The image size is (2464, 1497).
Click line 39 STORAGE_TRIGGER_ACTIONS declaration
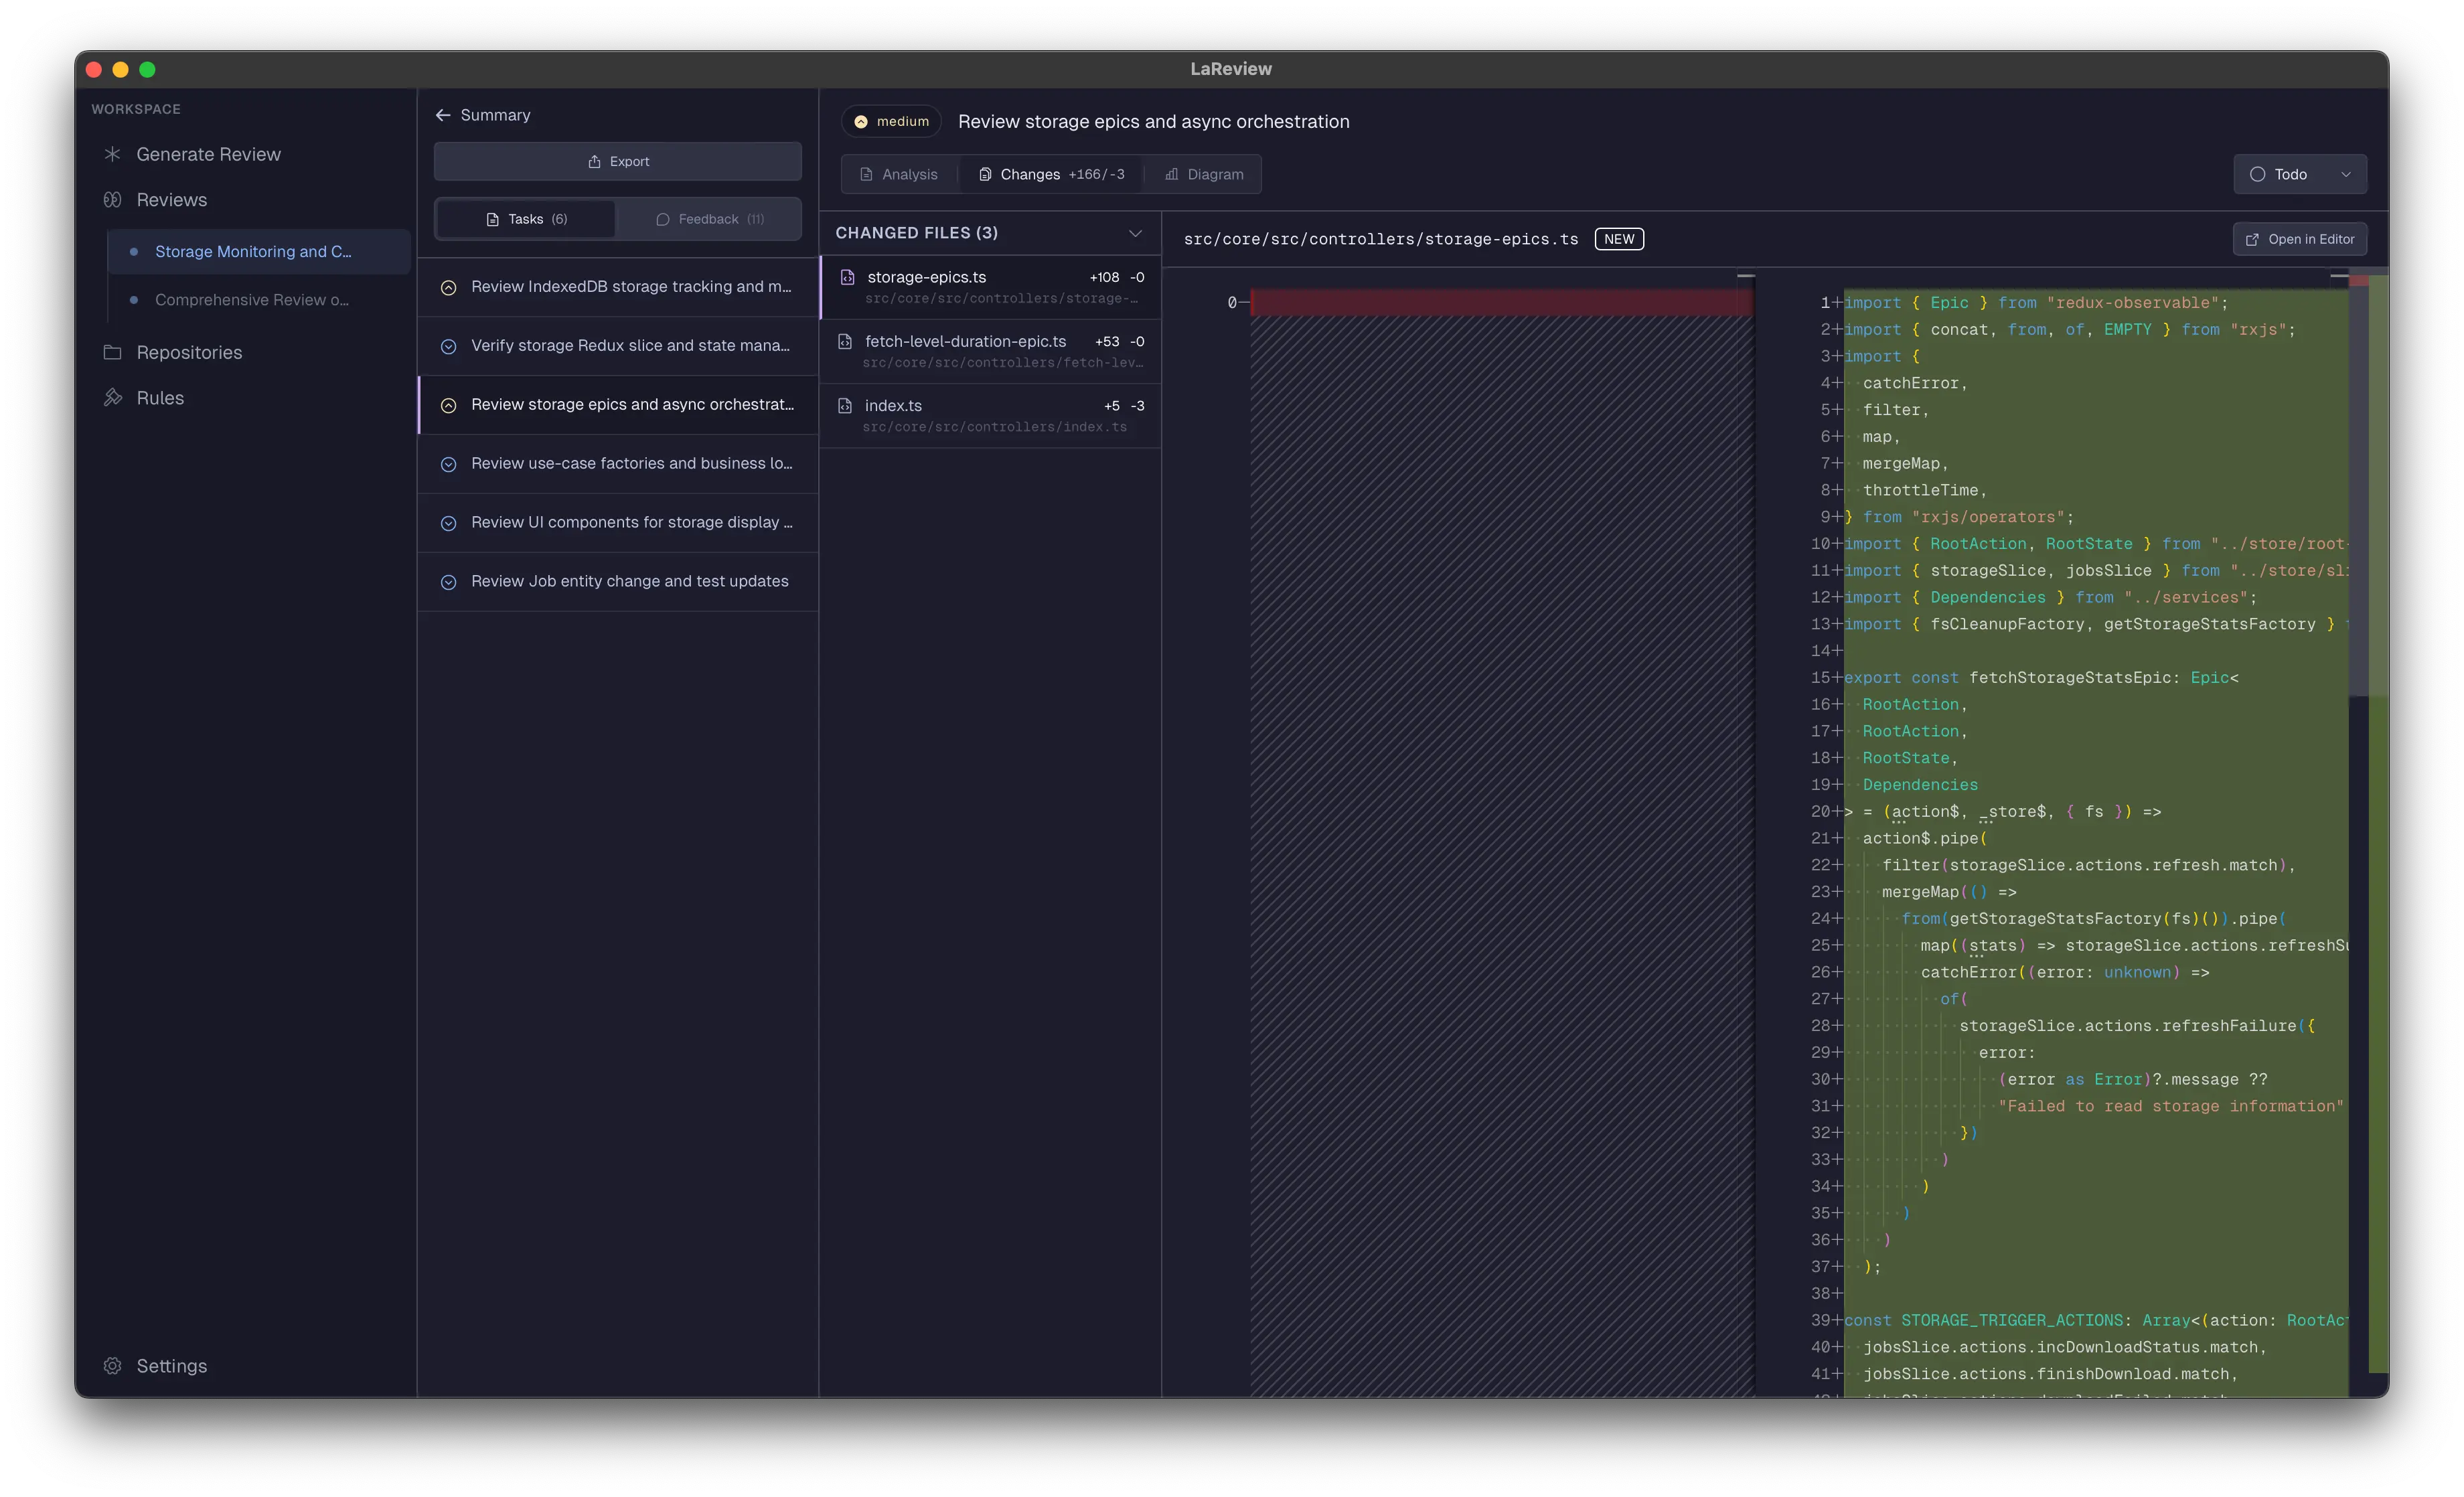(2096, 1321)
